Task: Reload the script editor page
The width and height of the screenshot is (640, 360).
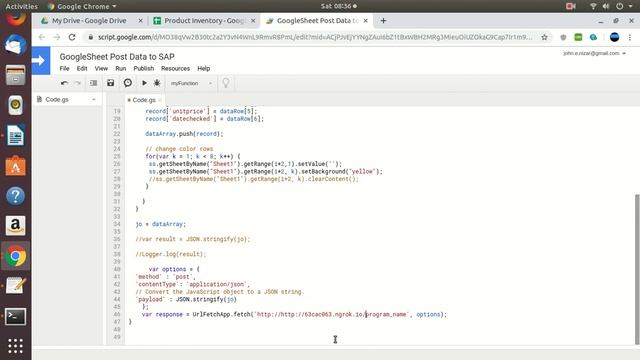Action: coord(72,37)
